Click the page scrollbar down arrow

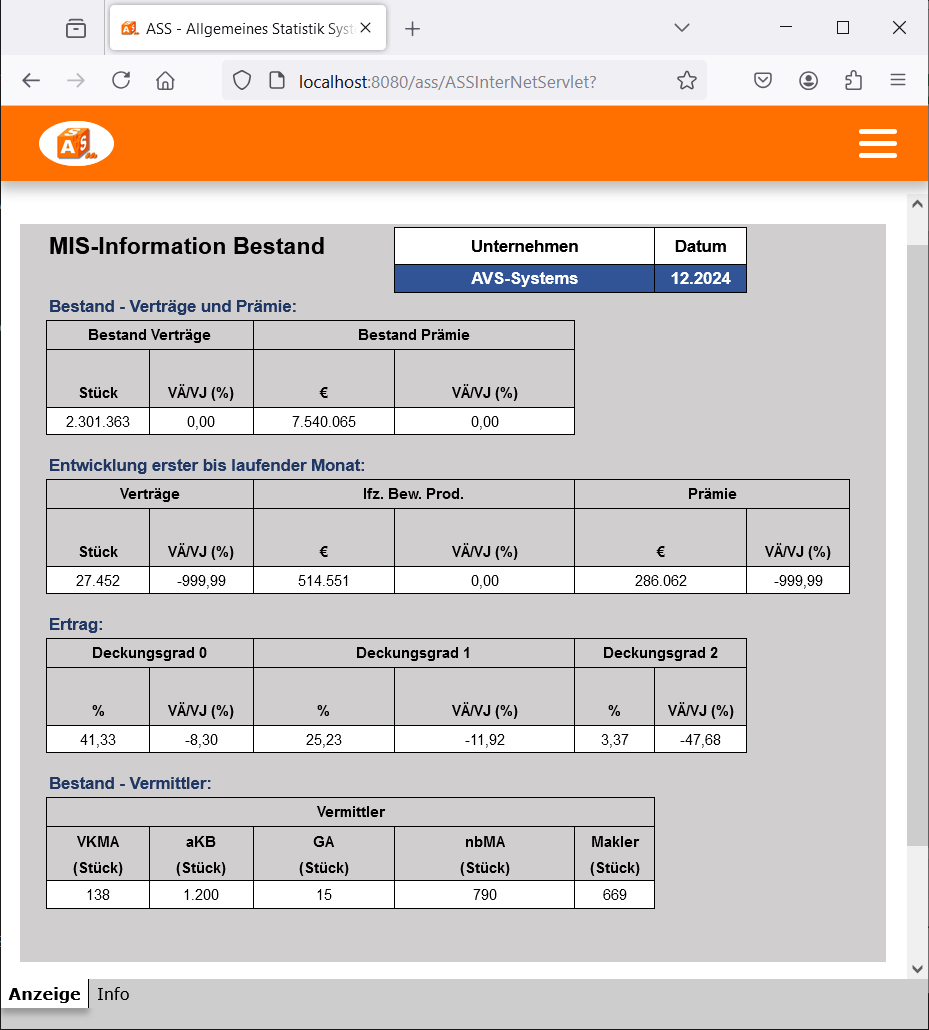point(917,969)
